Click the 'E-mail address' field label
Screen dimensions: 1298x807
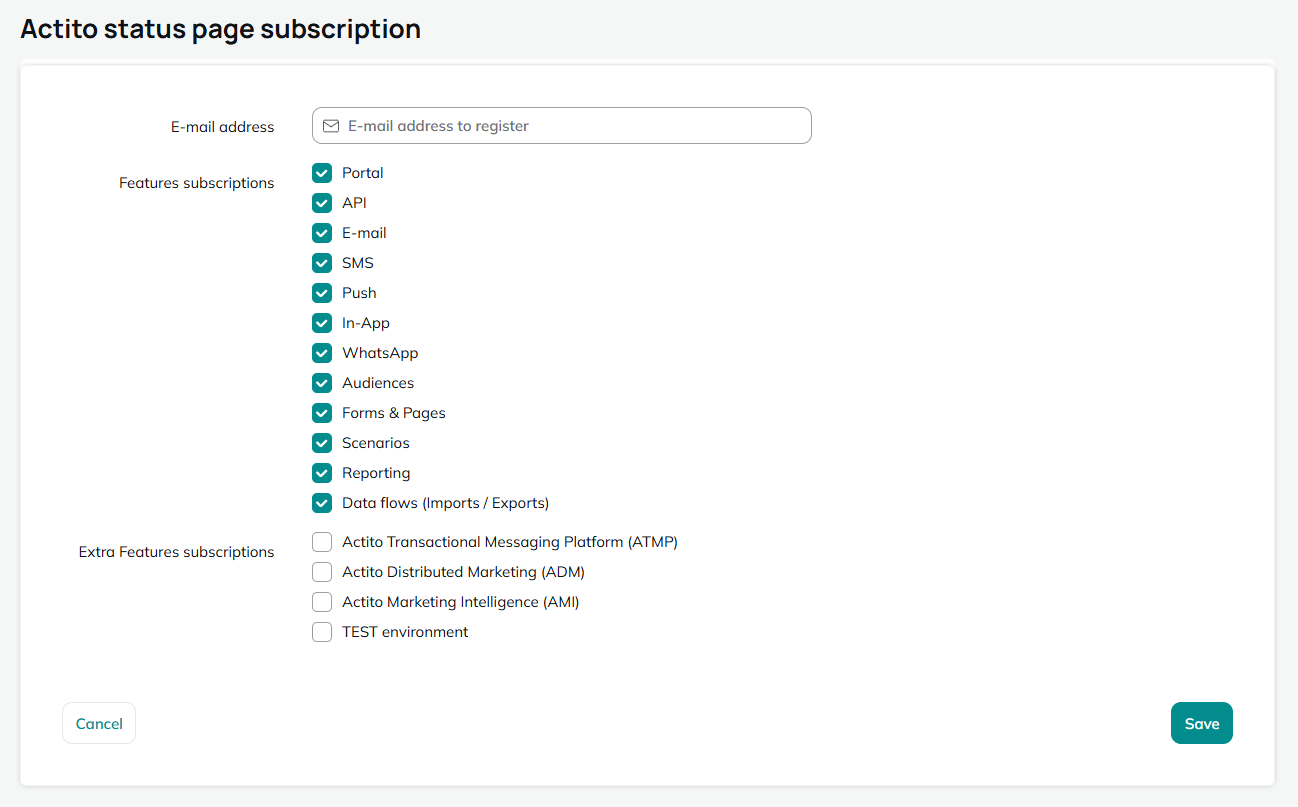click(x=222, y=127)
